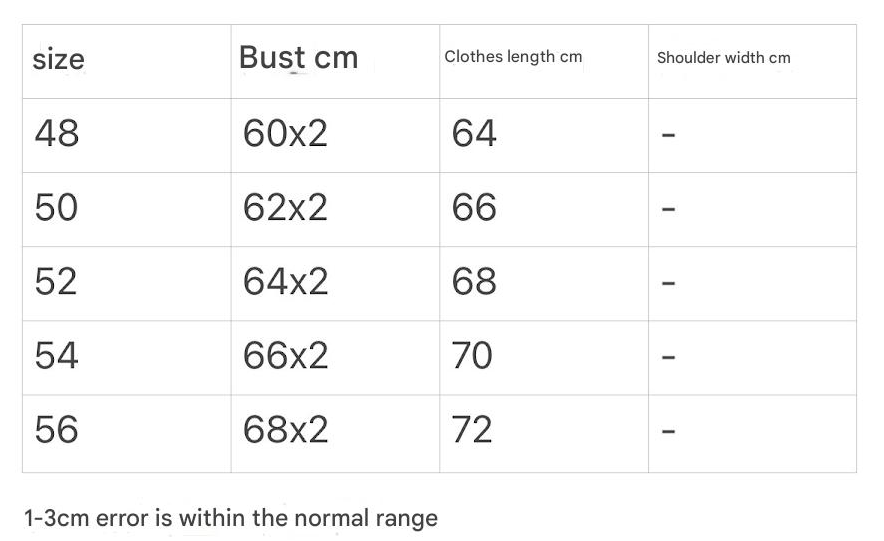Click clothes length value 64
Image resolution: width=884 pixels, height=541 pixels.
pos(474,133)
